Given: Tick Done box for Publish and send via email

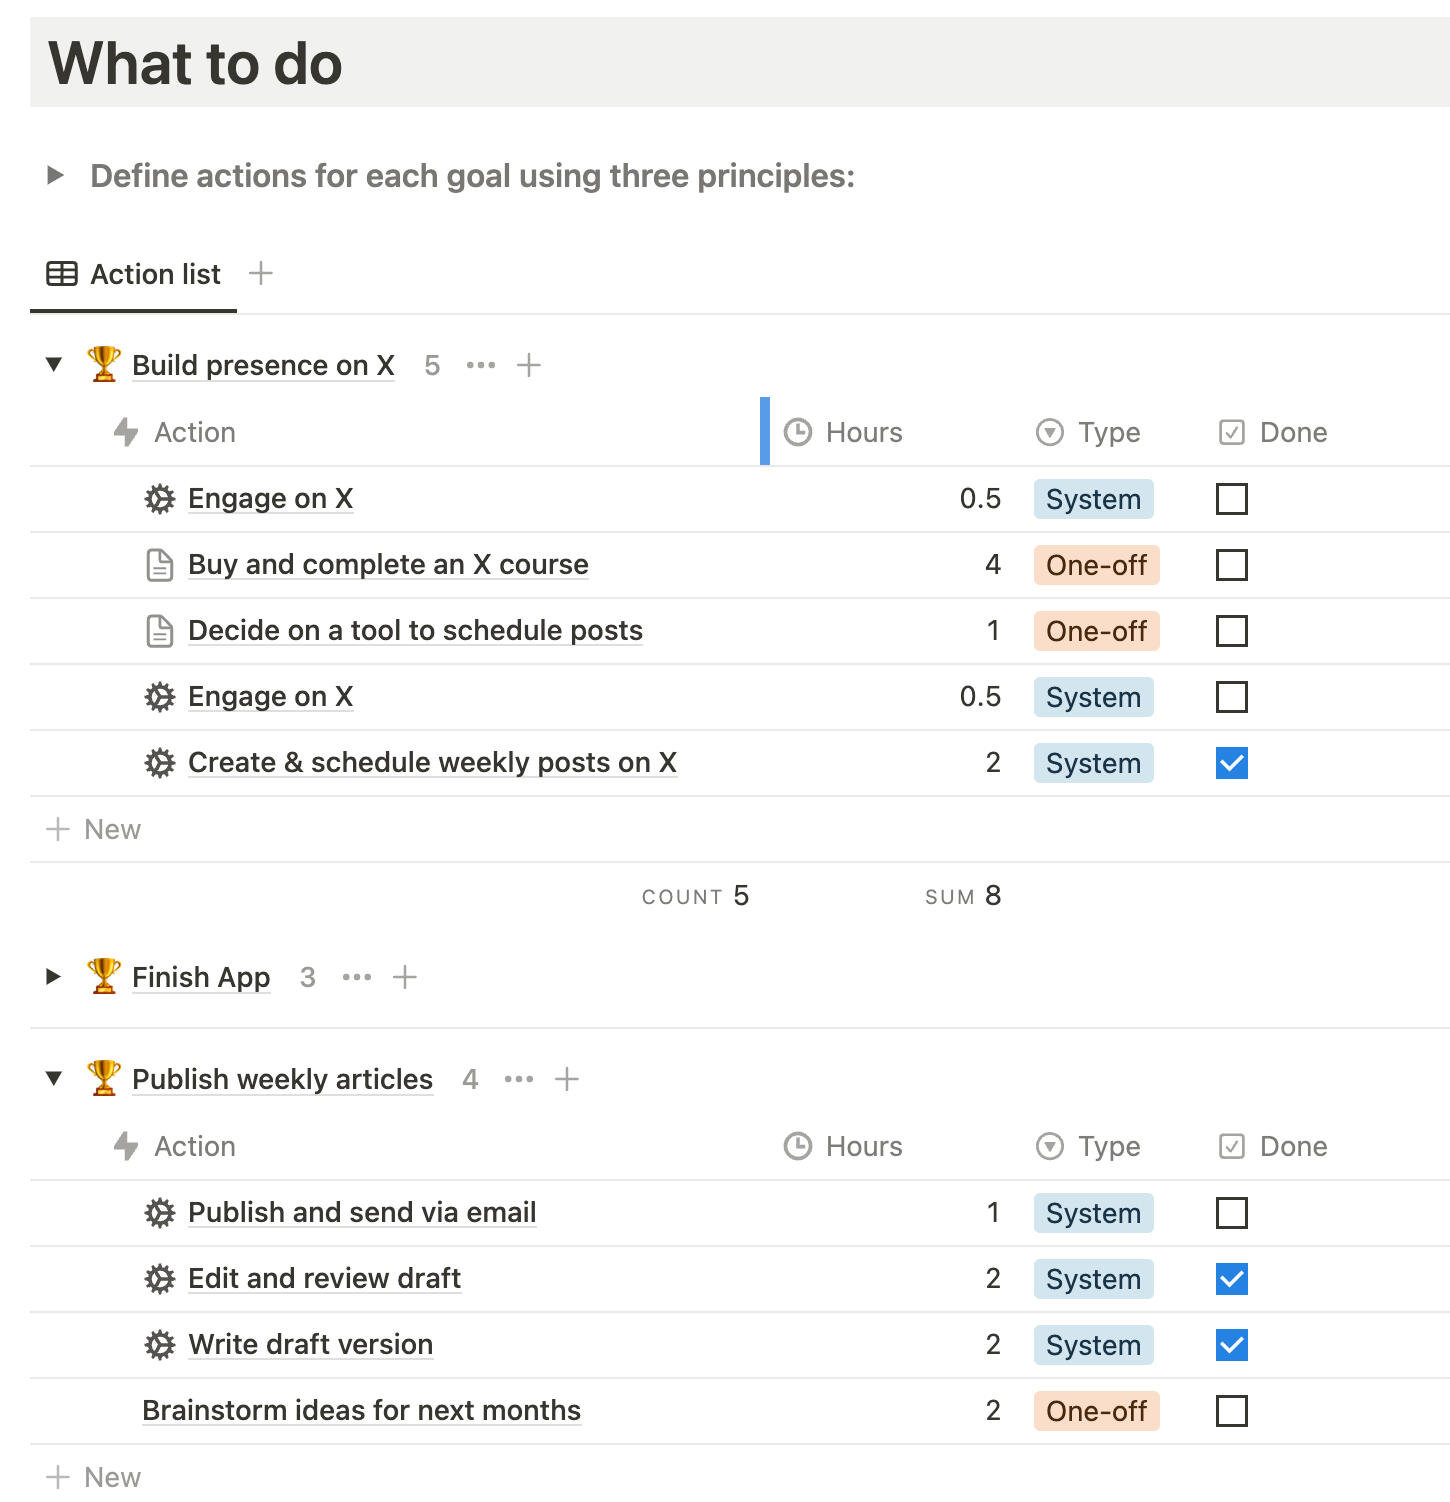Looking at the screenshot, I should pos(1231,1213).
